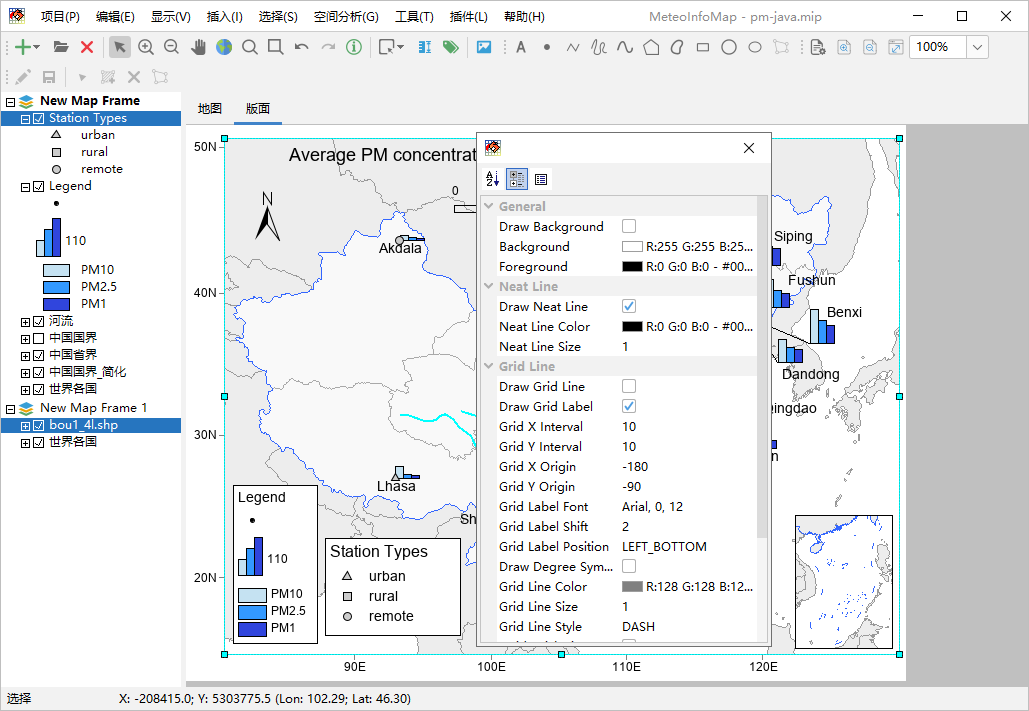The width and height of the screenshot is (1029, 711).
Task: Click the Identify info icon
Action: click(354, 47)
